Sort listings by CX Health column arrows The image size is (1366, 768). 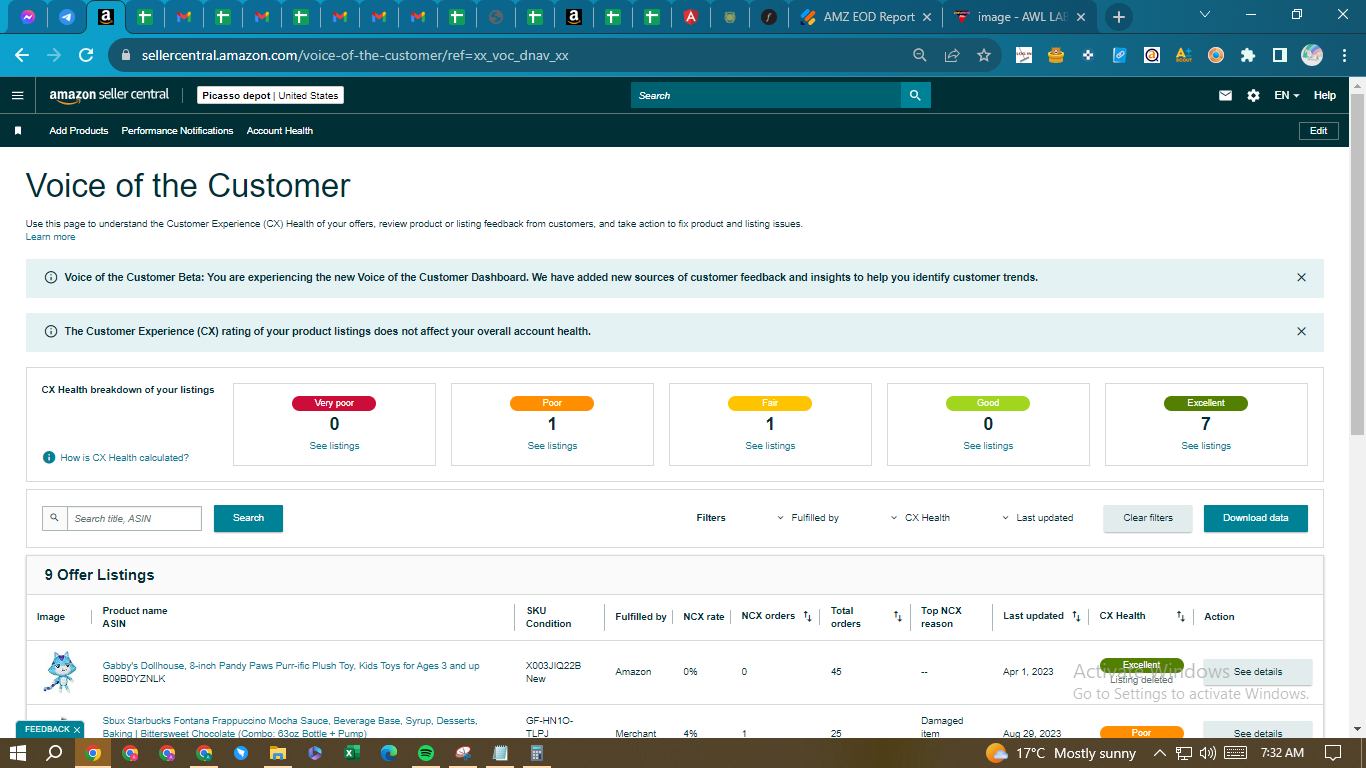[1181, 616]
